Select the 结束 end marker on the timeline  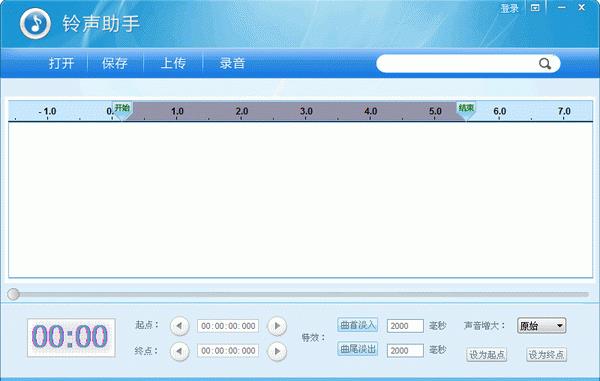click(466, 111)
